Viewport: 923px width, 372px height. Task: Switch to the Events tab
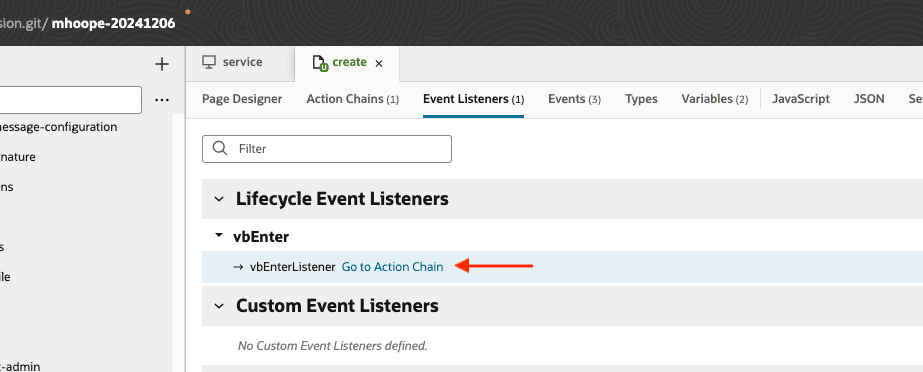tap(574, 99)
